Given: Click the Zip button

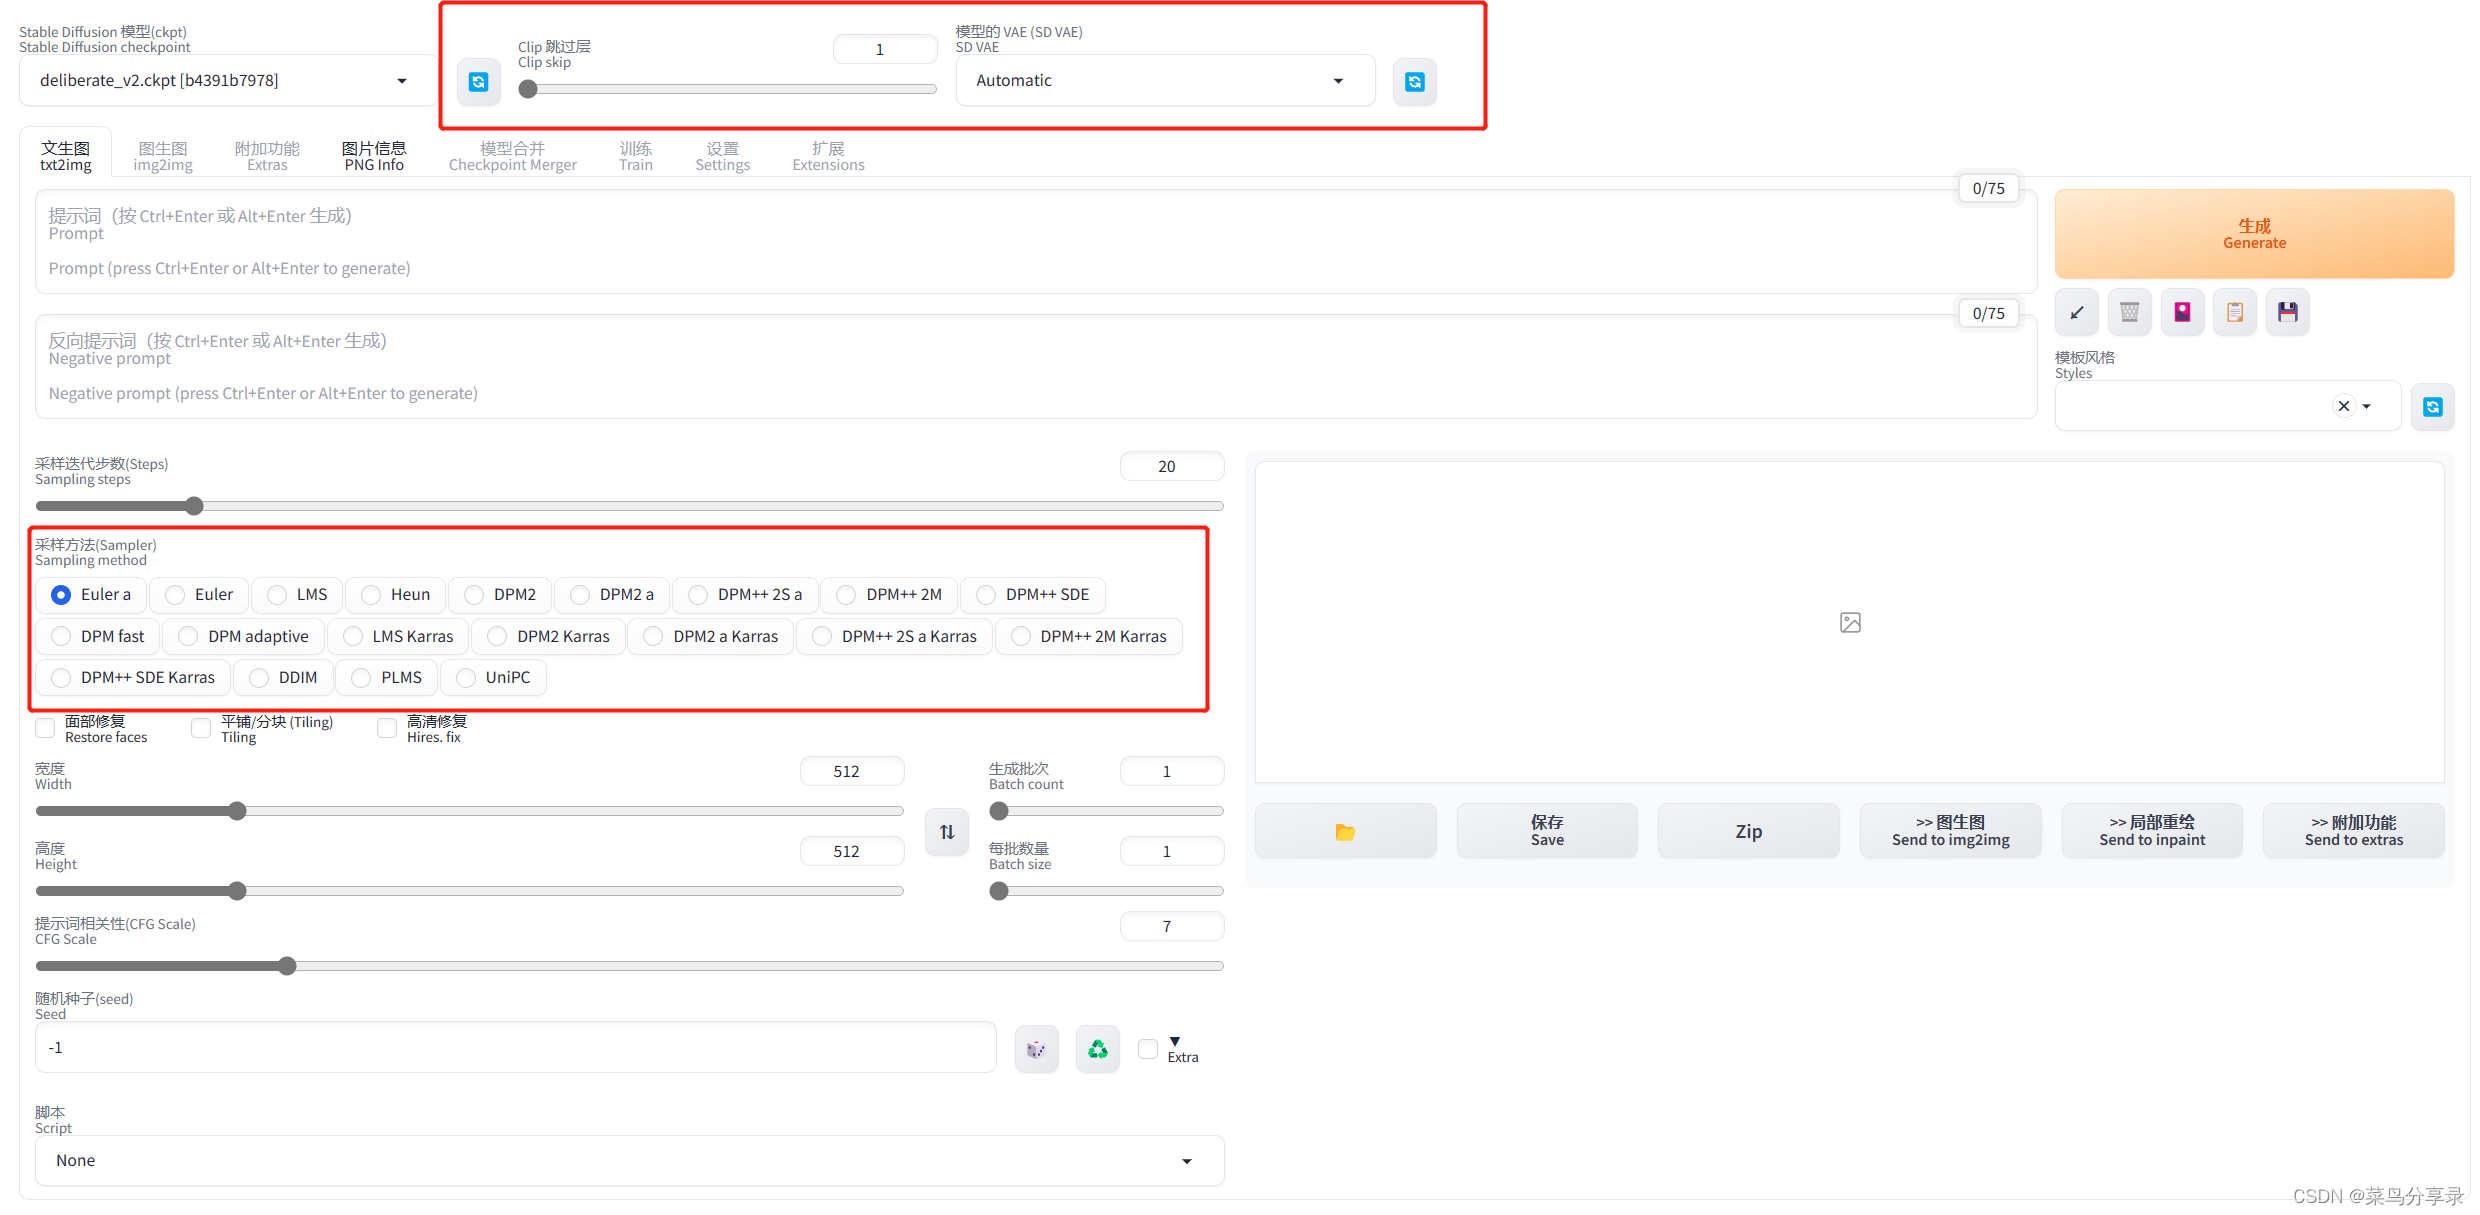Looking at the screenshot, I should [1748, 831].
